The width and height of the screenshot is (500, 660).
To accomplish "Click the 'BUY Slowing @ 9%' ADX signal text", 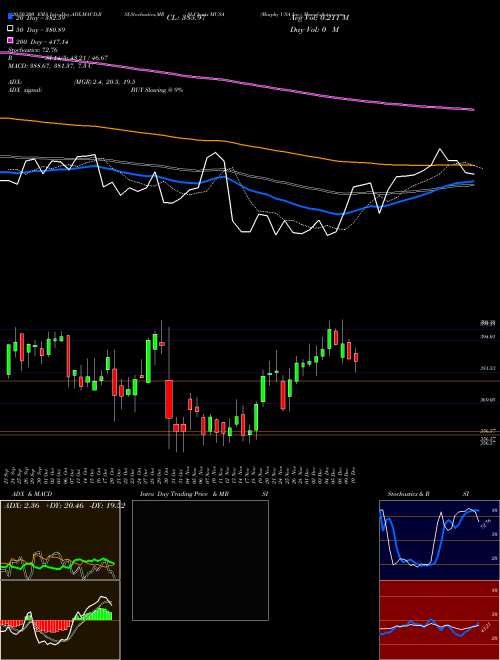I will point(157,90).
